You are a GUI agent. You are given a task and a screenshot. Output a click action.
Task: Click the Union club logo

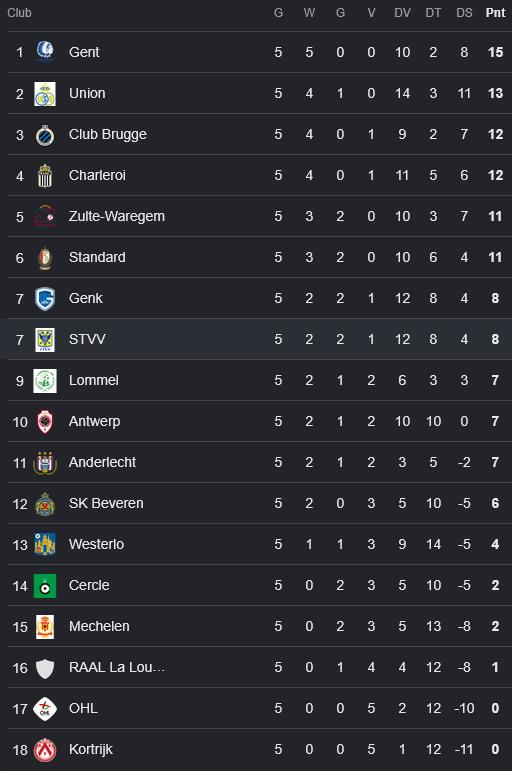pos(45,93)
